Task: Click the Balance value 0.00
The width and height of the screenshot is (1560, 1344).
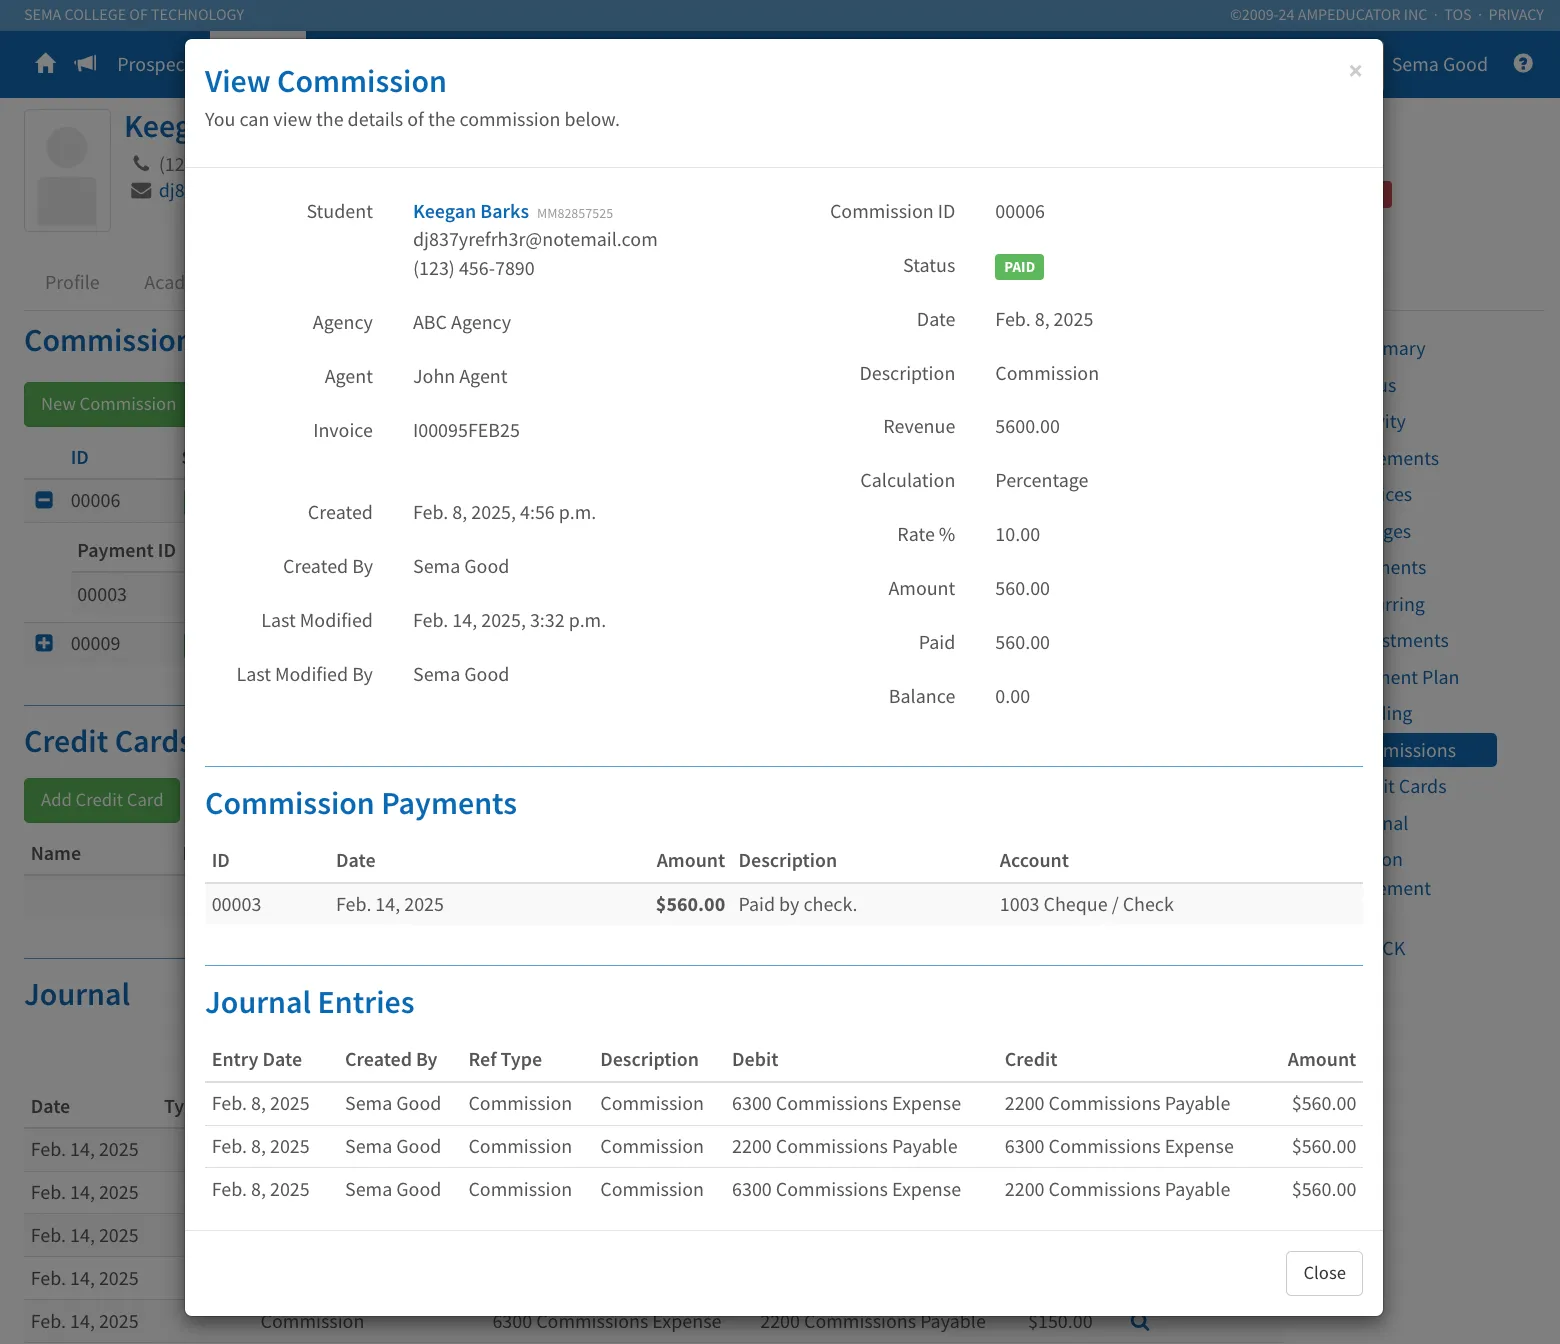Action: (x=1012, y=697)
